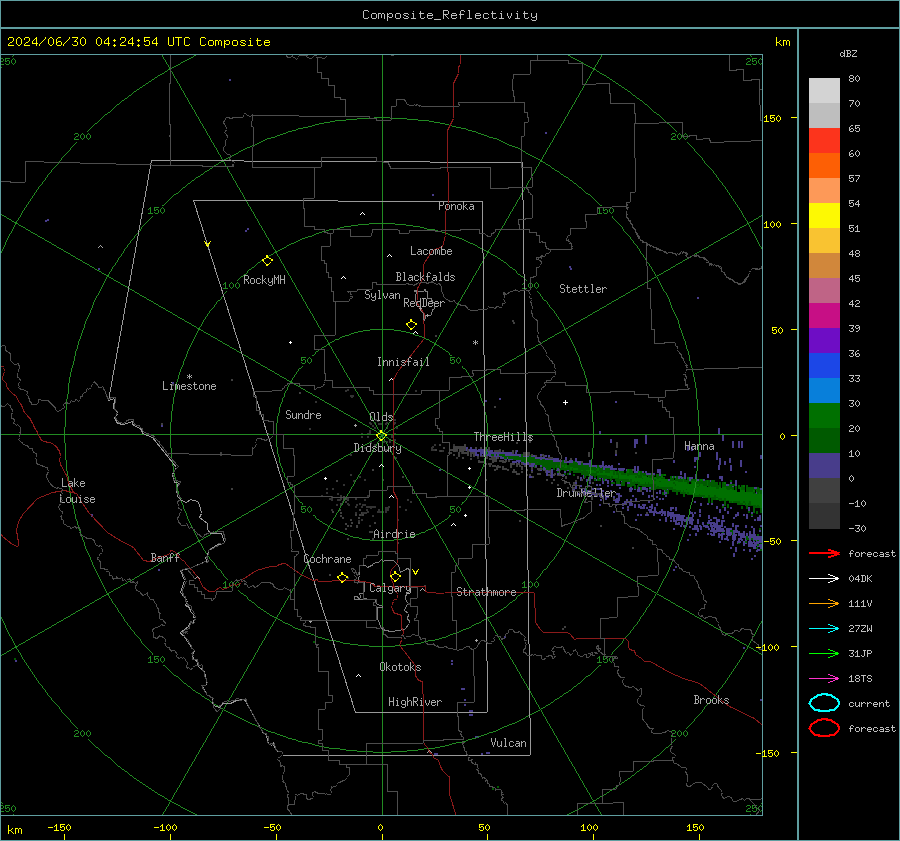The image size is (900, 841).
Task: Click the yellow diamond marker above Calgary
Action: [395, 576]
